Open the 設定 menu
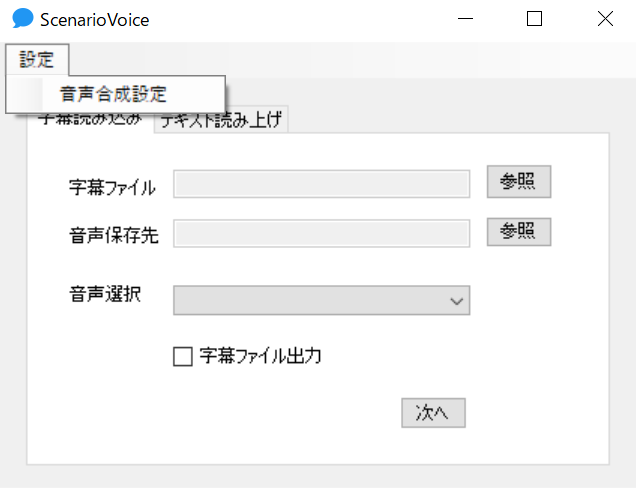Screen dimensions: 636x488 [x=37, y=60]
